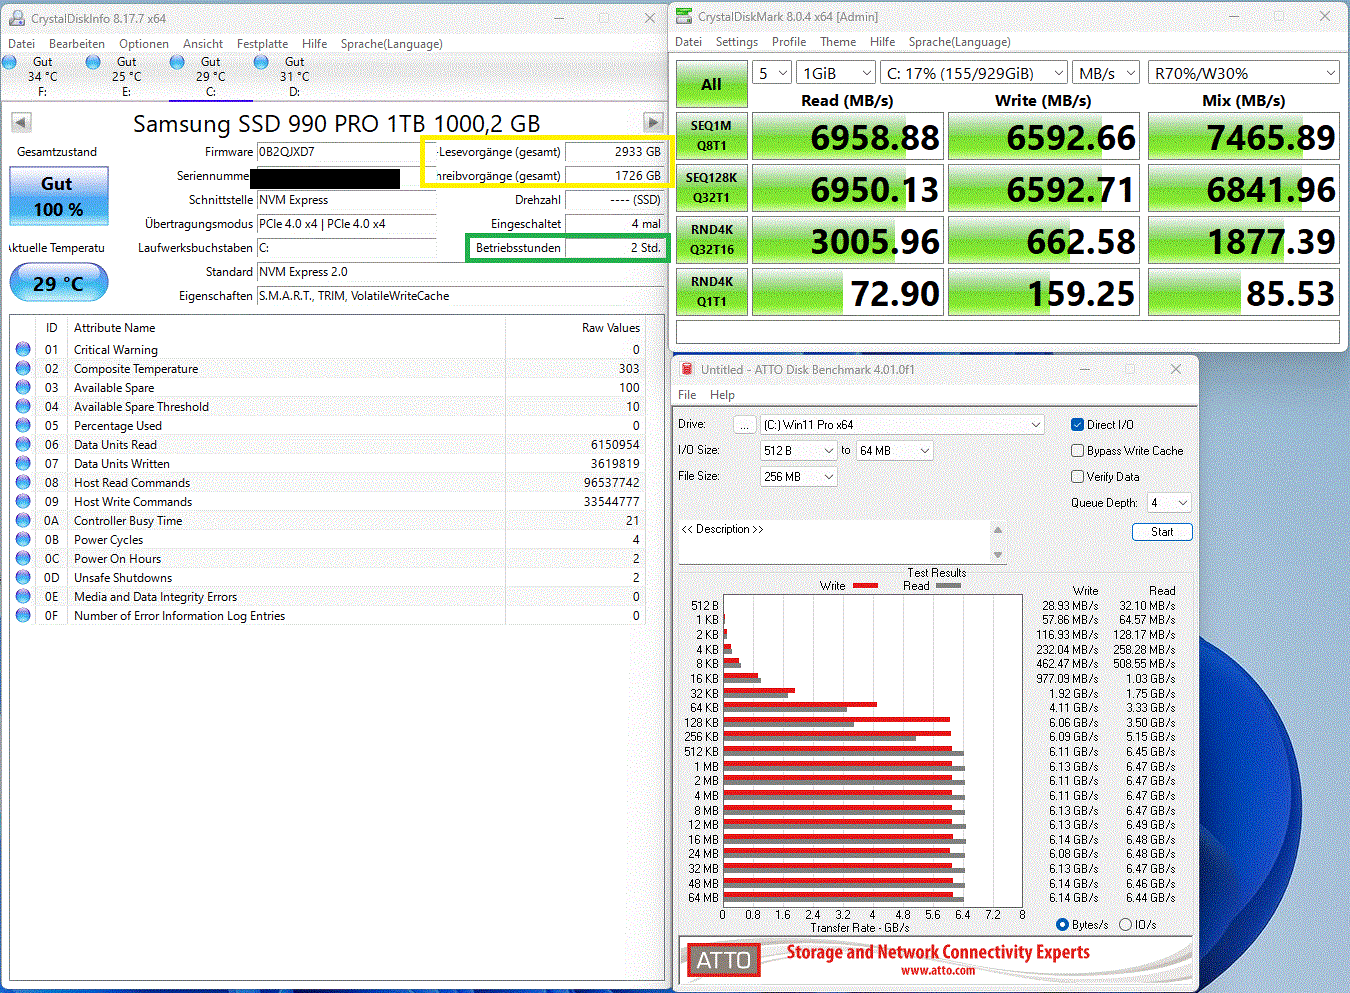
Task: Click the Available Spare status orb
Action: click(23, 388)
